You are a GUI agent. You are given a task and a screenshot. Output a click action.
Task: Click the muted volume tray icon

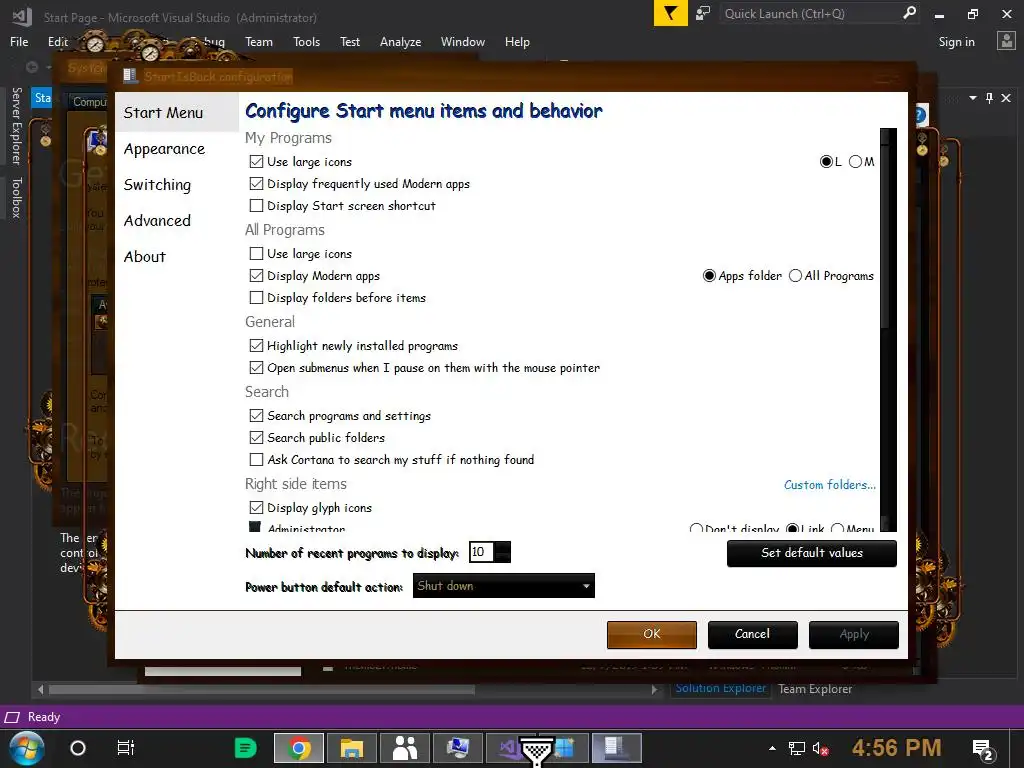coord(820,748)
